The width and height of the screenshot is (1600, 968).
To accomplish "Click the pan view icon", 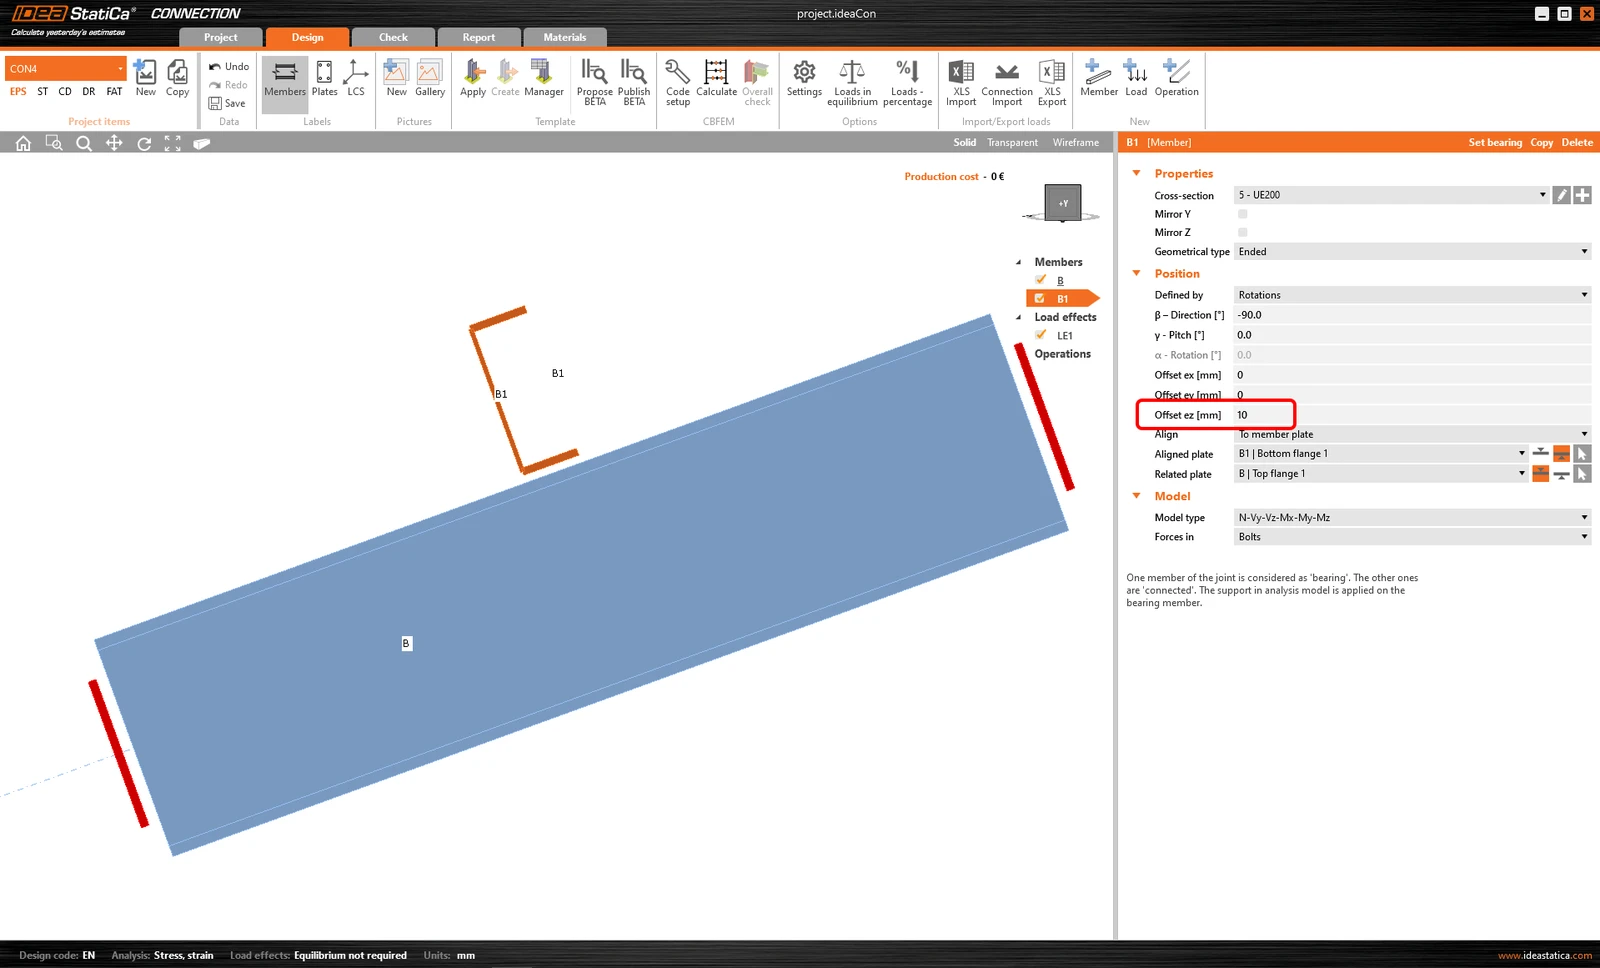I will [114, 143].
